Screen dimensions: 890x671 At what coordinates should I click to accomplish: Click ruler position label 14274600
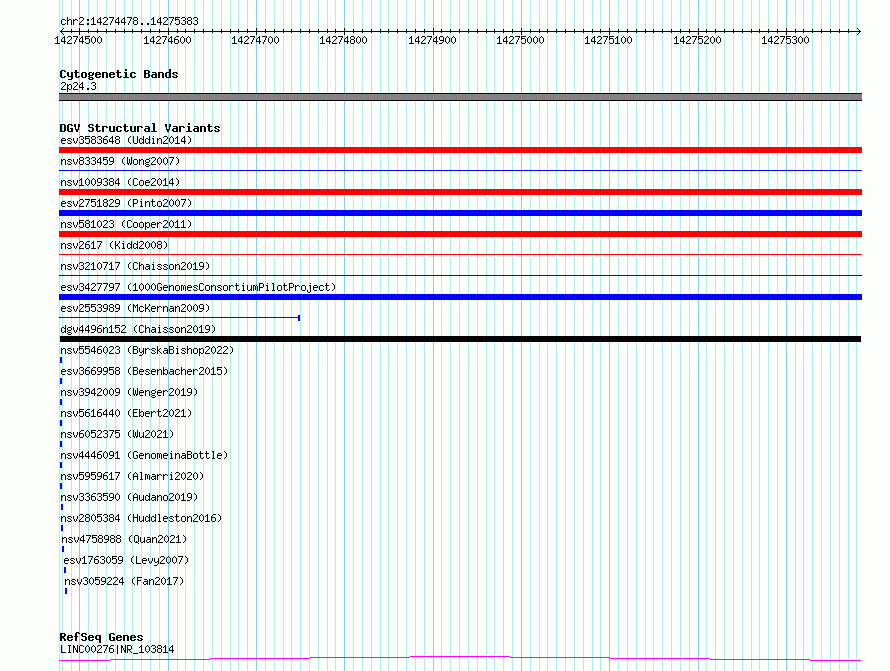167,40
